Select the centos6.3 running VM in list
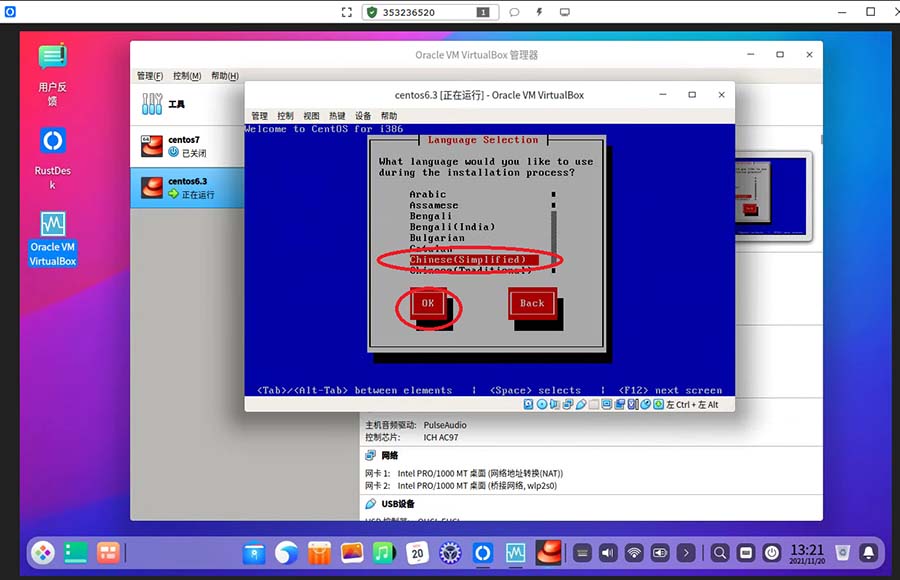The width and height of the screenshot is (900, 580). pyautogui.click(x=187, y=188)
